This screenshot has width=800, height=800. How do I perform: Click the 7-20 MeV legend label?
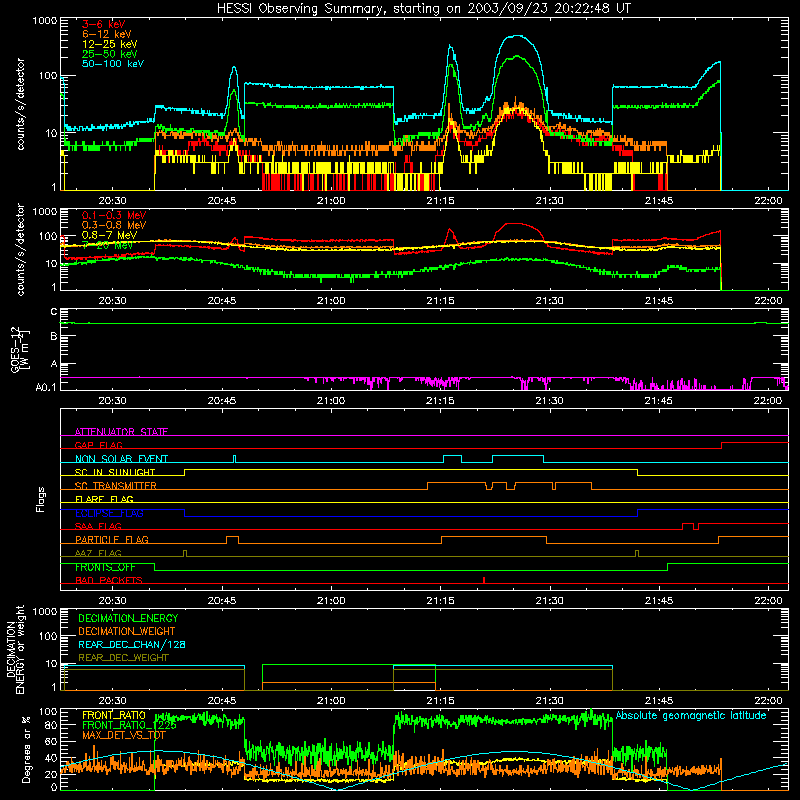pos(107,245)
